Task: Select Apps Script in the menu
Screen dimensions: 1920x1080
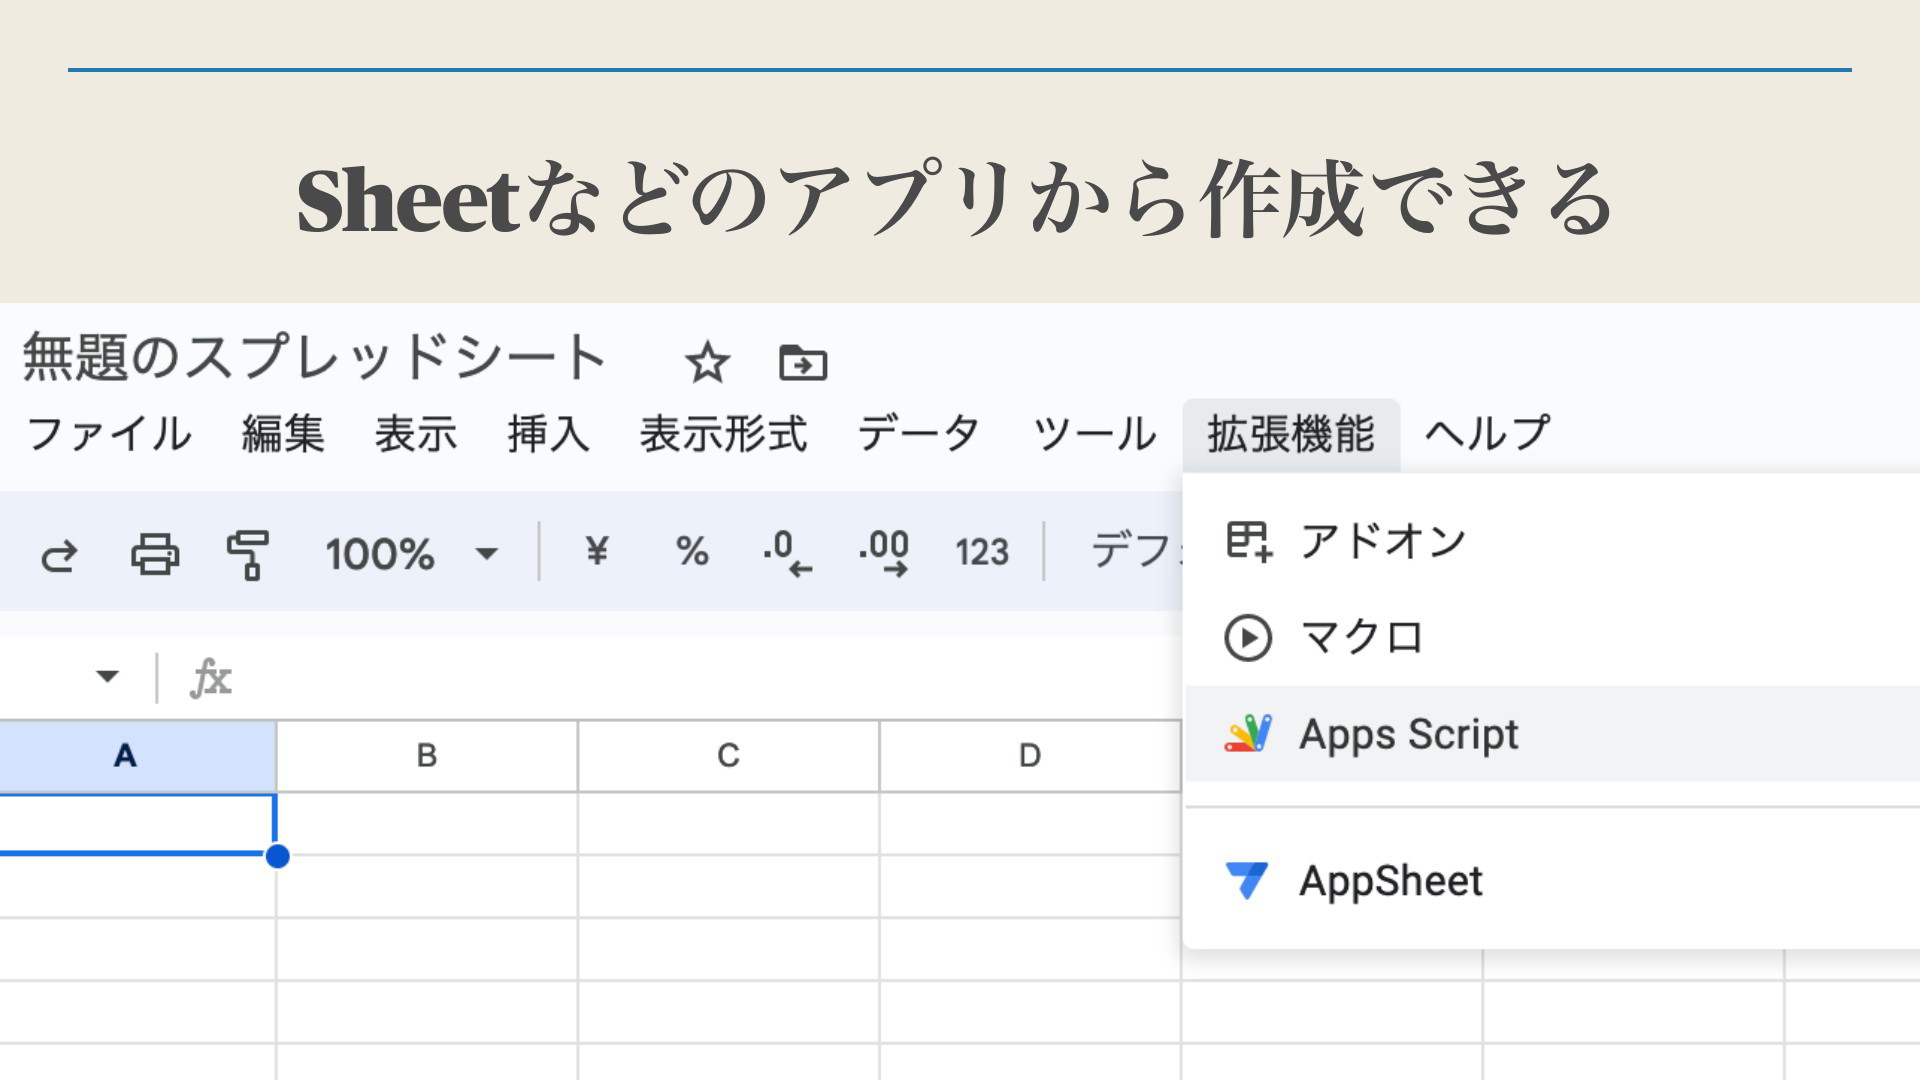Action: (1552, 734)
